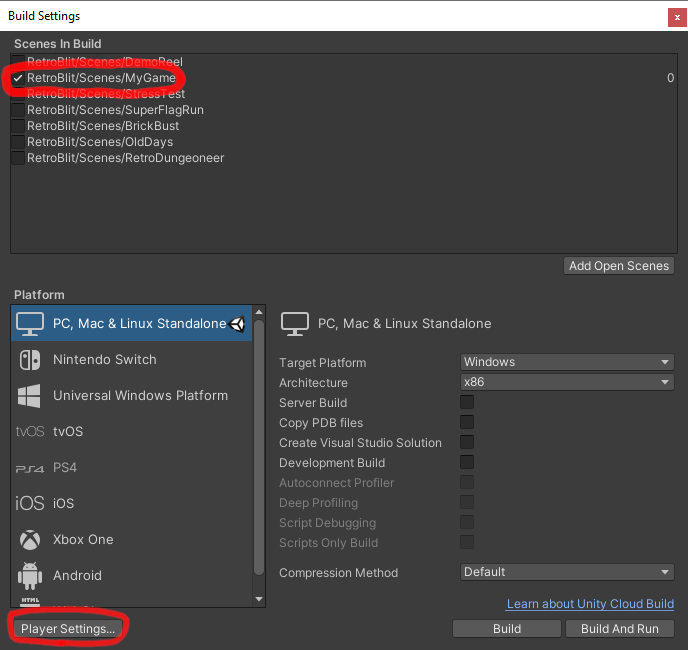Choose the iOS platform icon
Image resolution: width=688 pixels, height=650 pixels.
coord(30,503)
